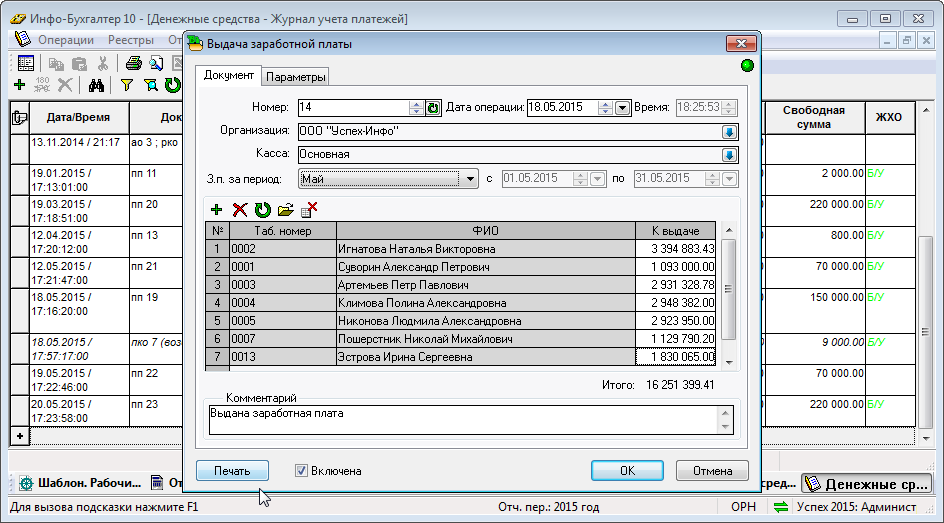This screenshot has height=523, width=944.
Task: Click down arrow of employee table scrollbar
Action: coord(729,362)
